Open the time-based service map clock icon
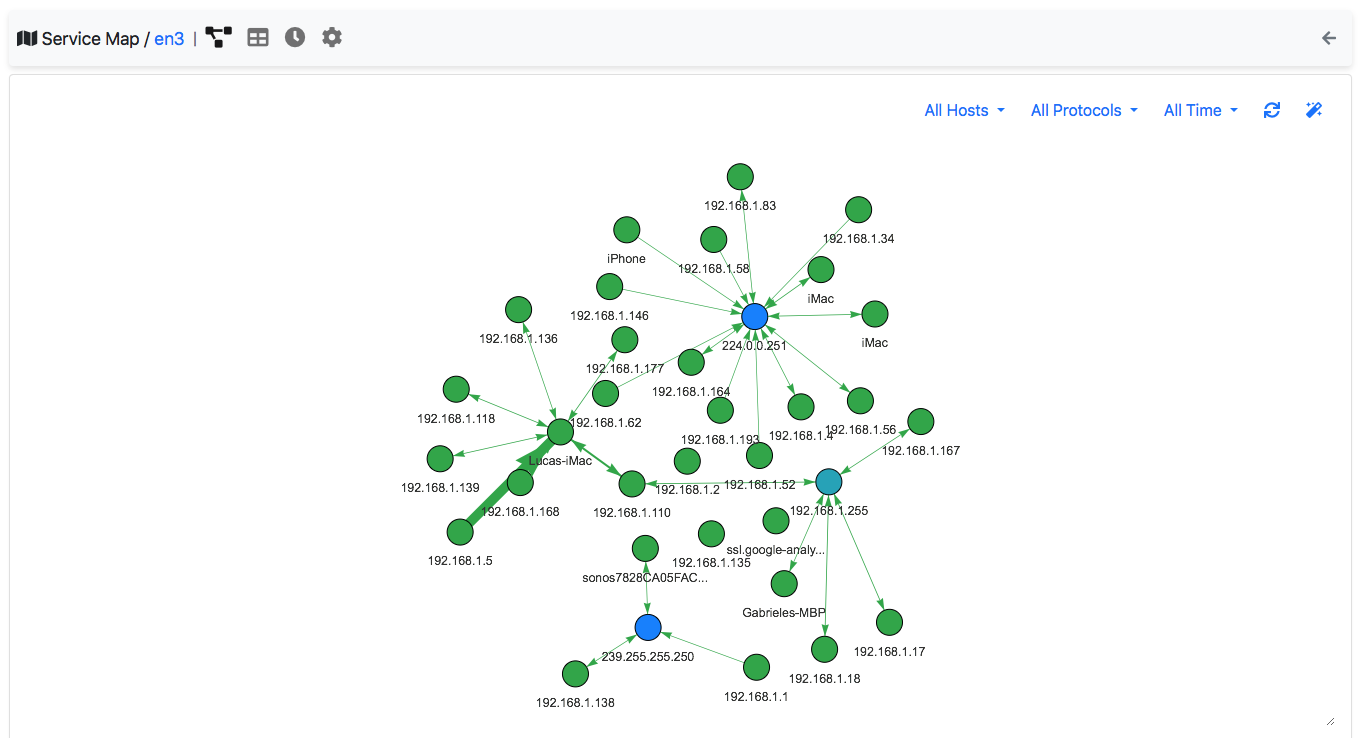1368x738 pixels. (x=294, y=37)
